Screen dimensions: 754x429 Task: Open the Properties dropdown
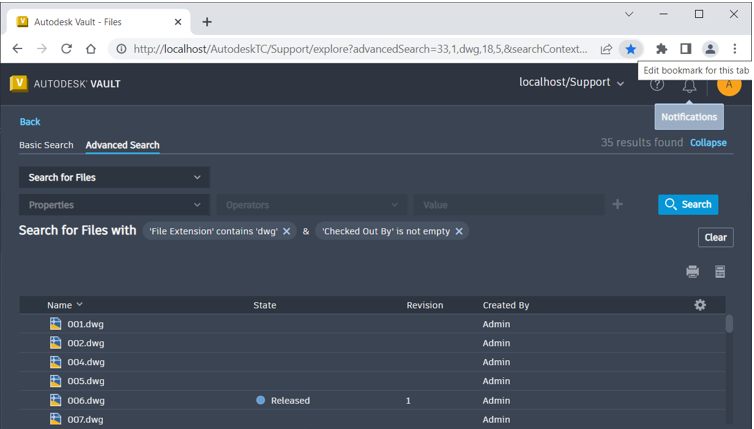coord(114,205)
